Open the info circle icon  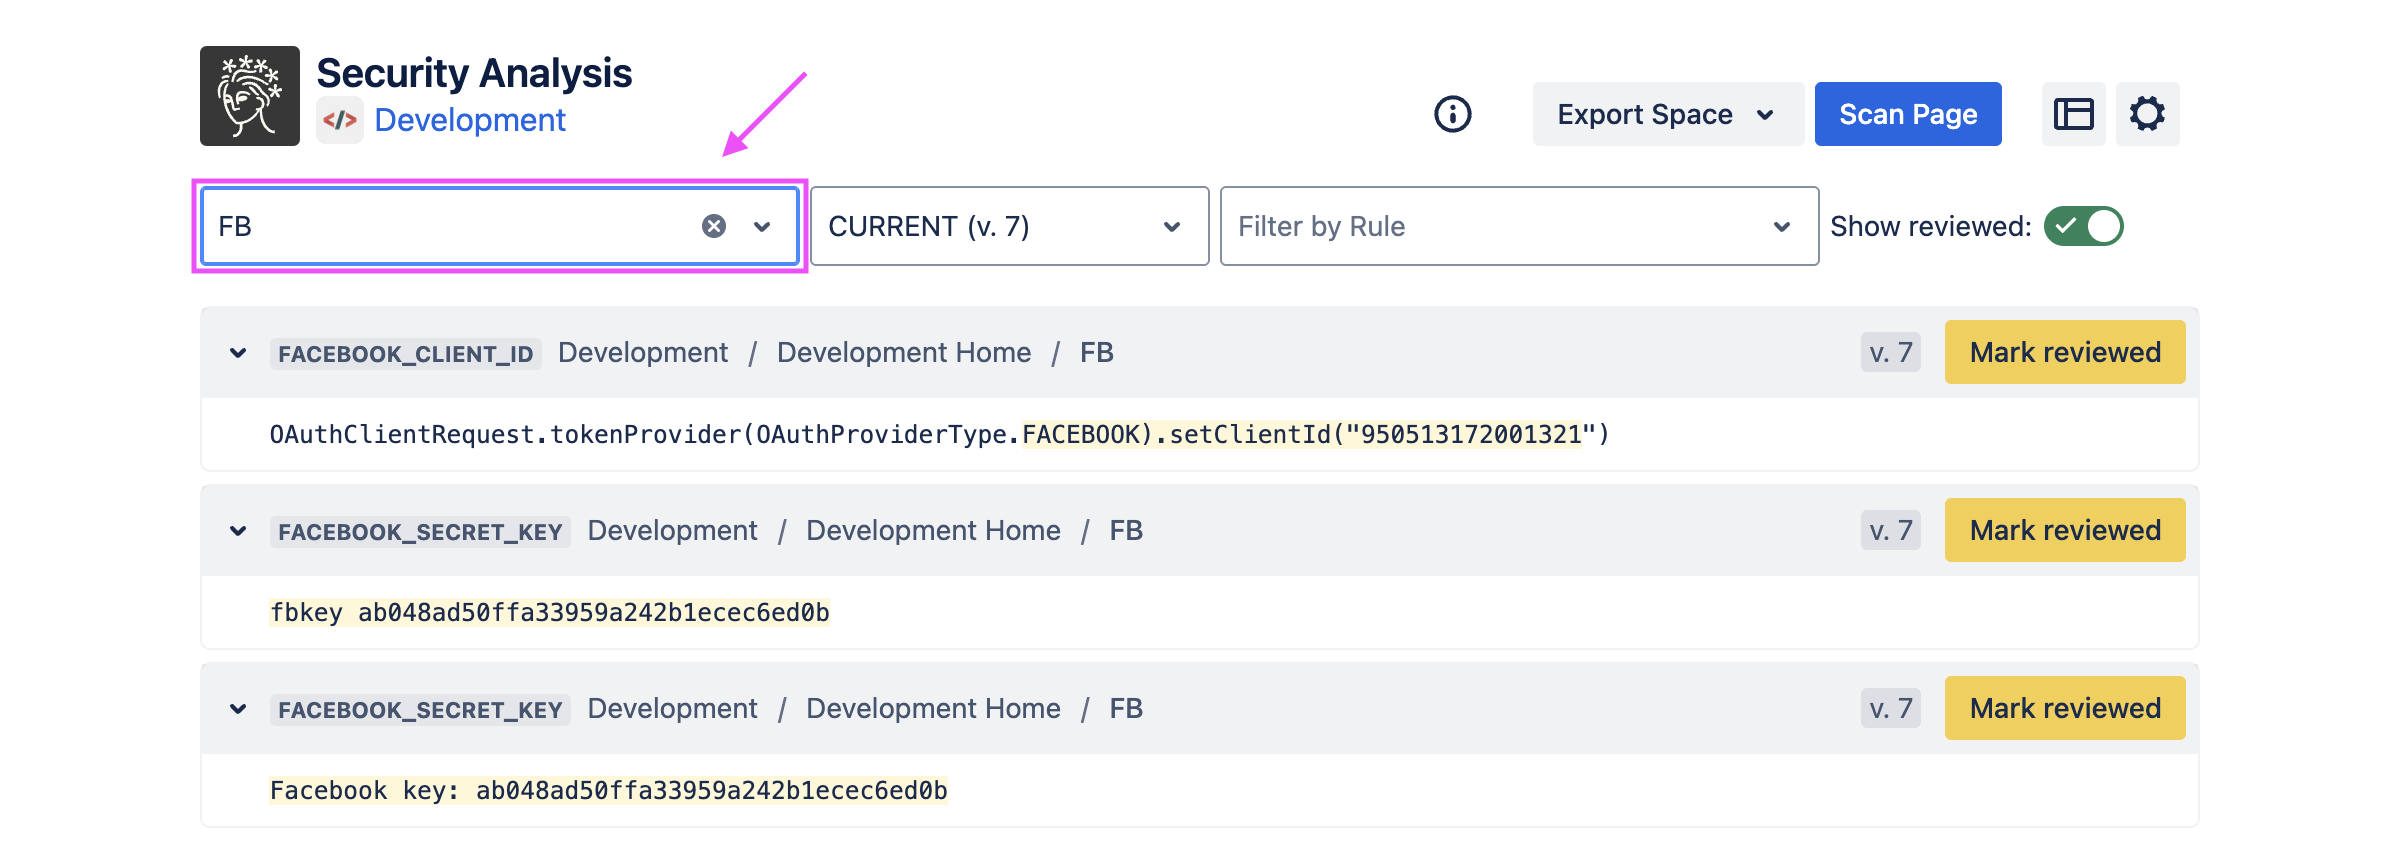(x=1452, y=114)
